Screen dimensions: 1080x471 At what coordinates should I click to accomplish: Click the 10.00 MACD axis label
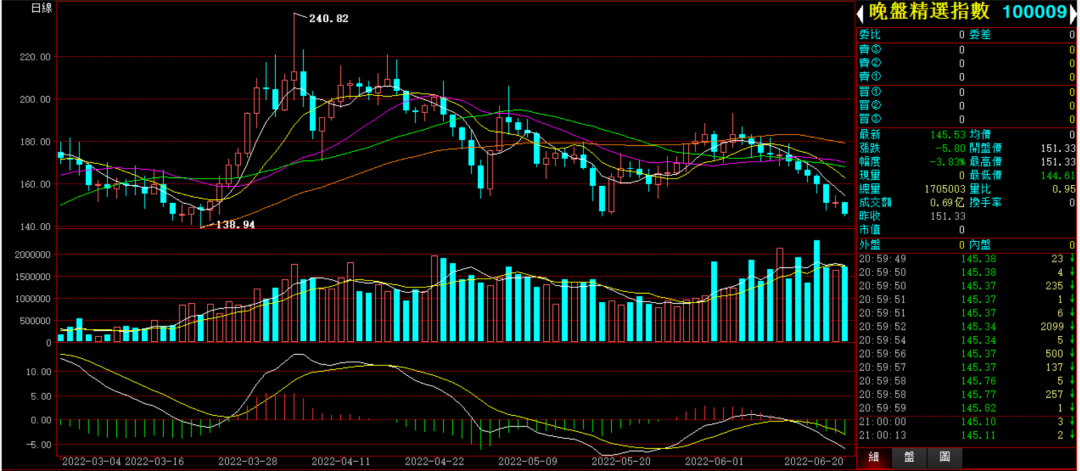click(x=39, y=372)
